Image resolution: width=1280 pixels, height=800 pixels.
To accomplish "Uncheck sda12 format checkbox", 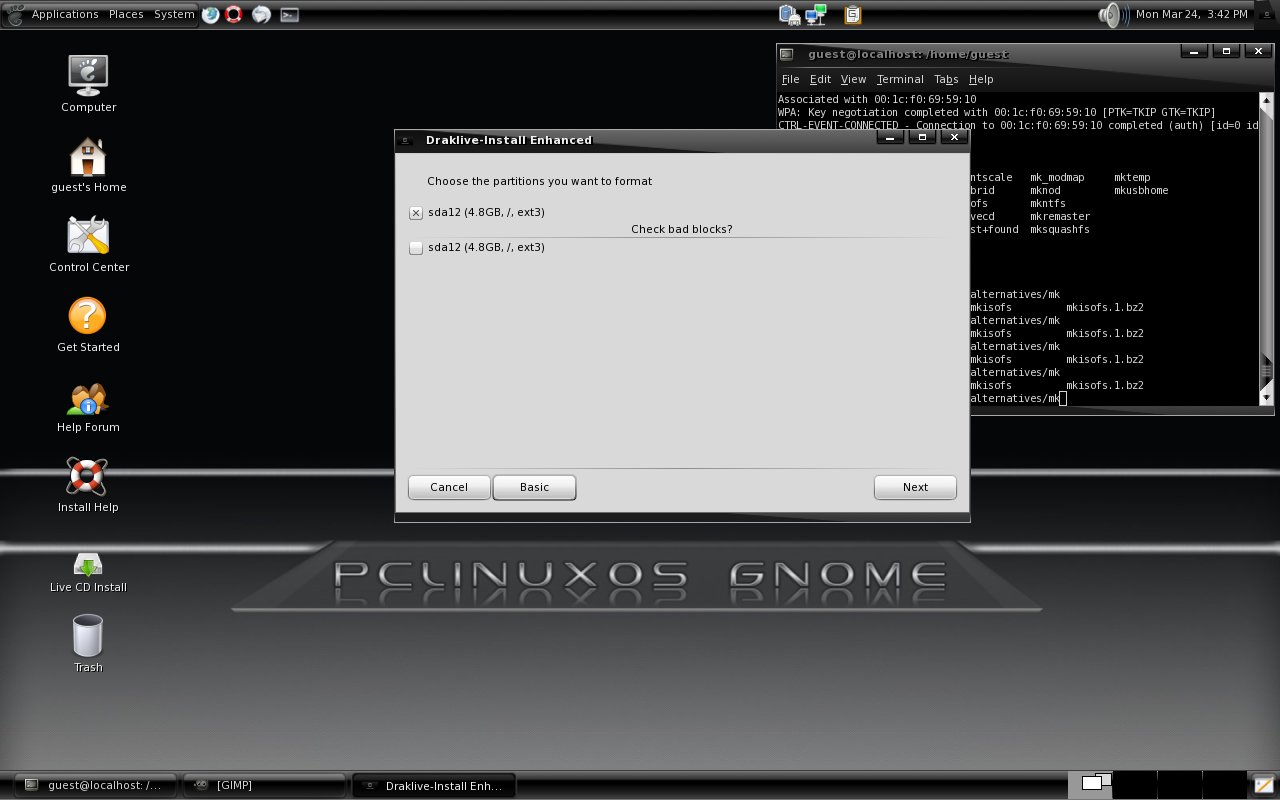I will pos(416,213).
